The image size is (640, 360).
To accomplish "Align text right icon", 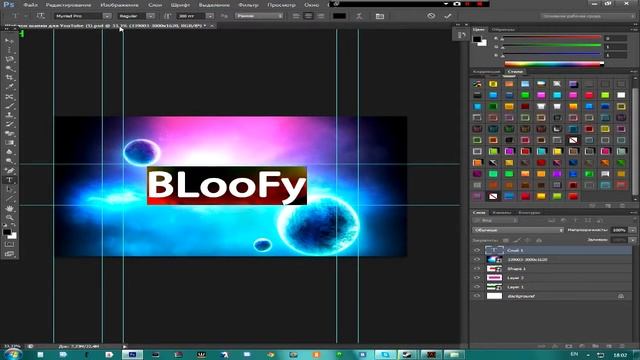I will point(321,16).
